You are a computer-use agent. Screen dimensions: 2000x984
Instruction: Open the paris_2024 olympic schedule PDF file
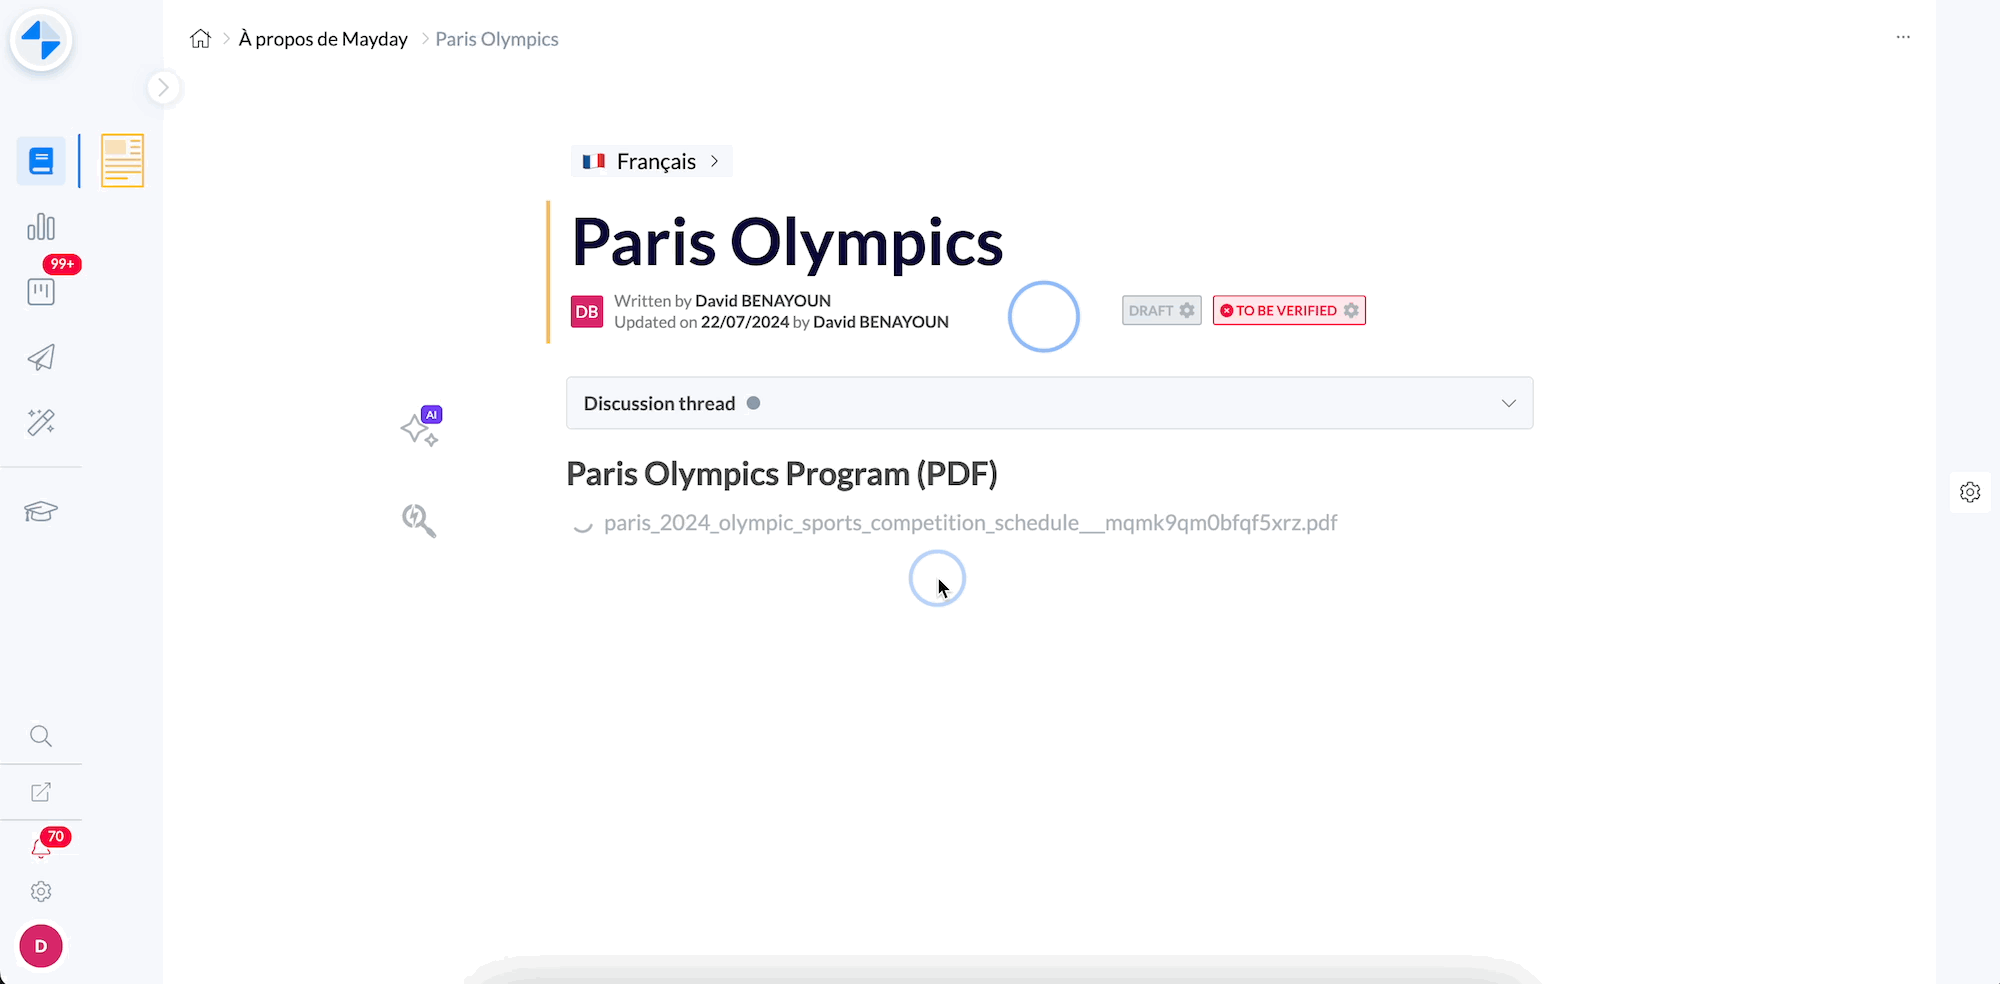click(x=969, y=523)
